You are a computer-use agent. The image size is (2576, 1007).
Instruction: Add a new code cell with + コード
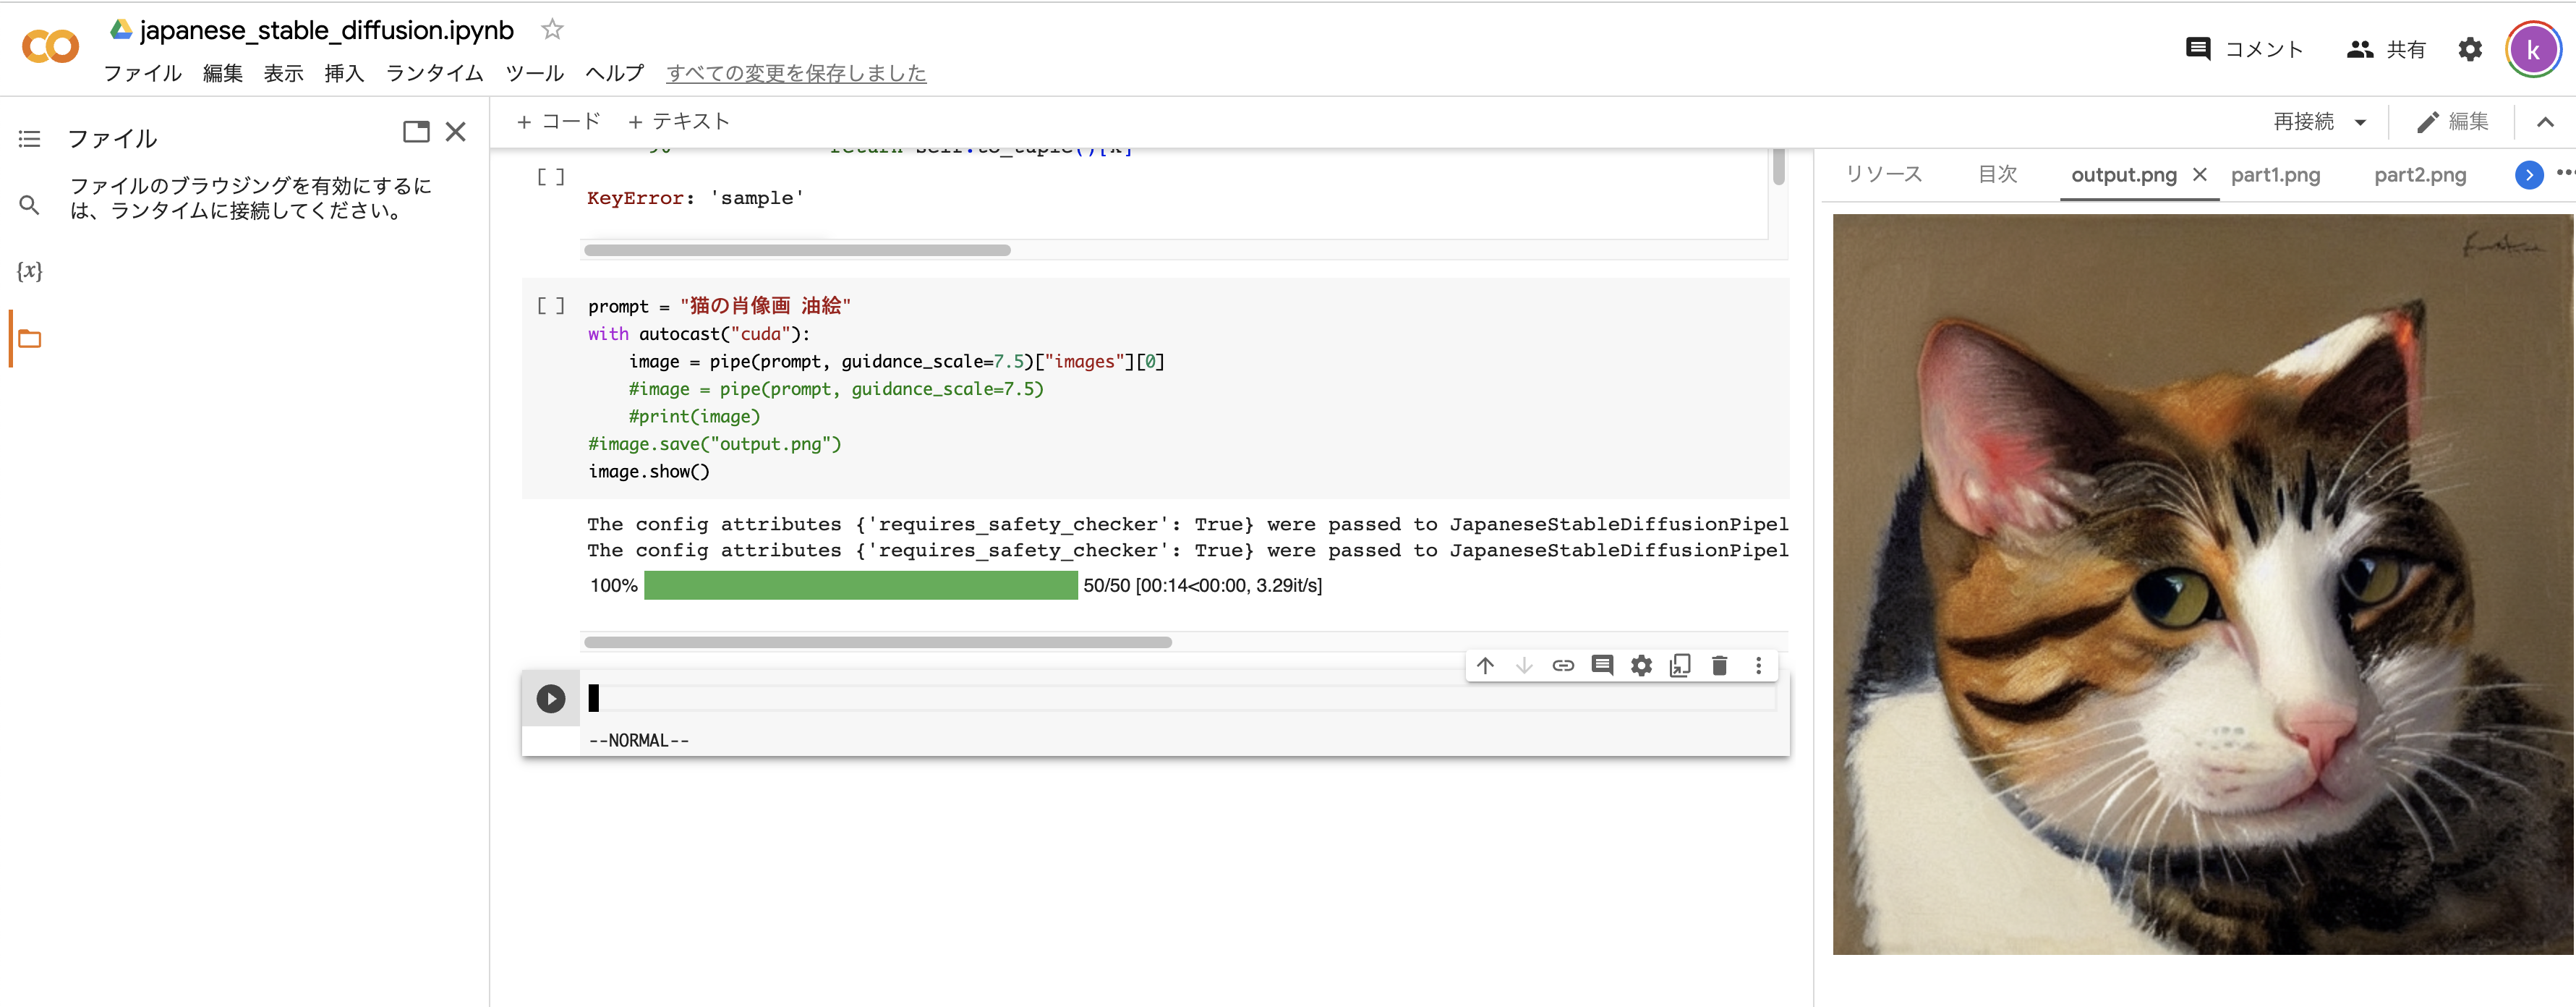(x=560, y=120)
